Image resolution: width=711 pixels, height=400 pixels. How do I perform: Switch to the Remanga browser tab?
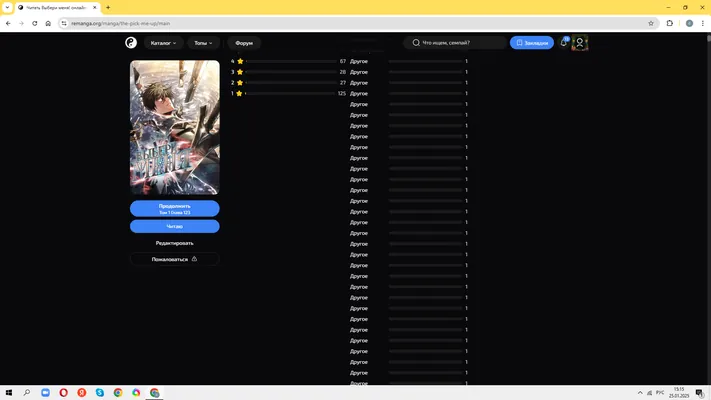point(58,8)
